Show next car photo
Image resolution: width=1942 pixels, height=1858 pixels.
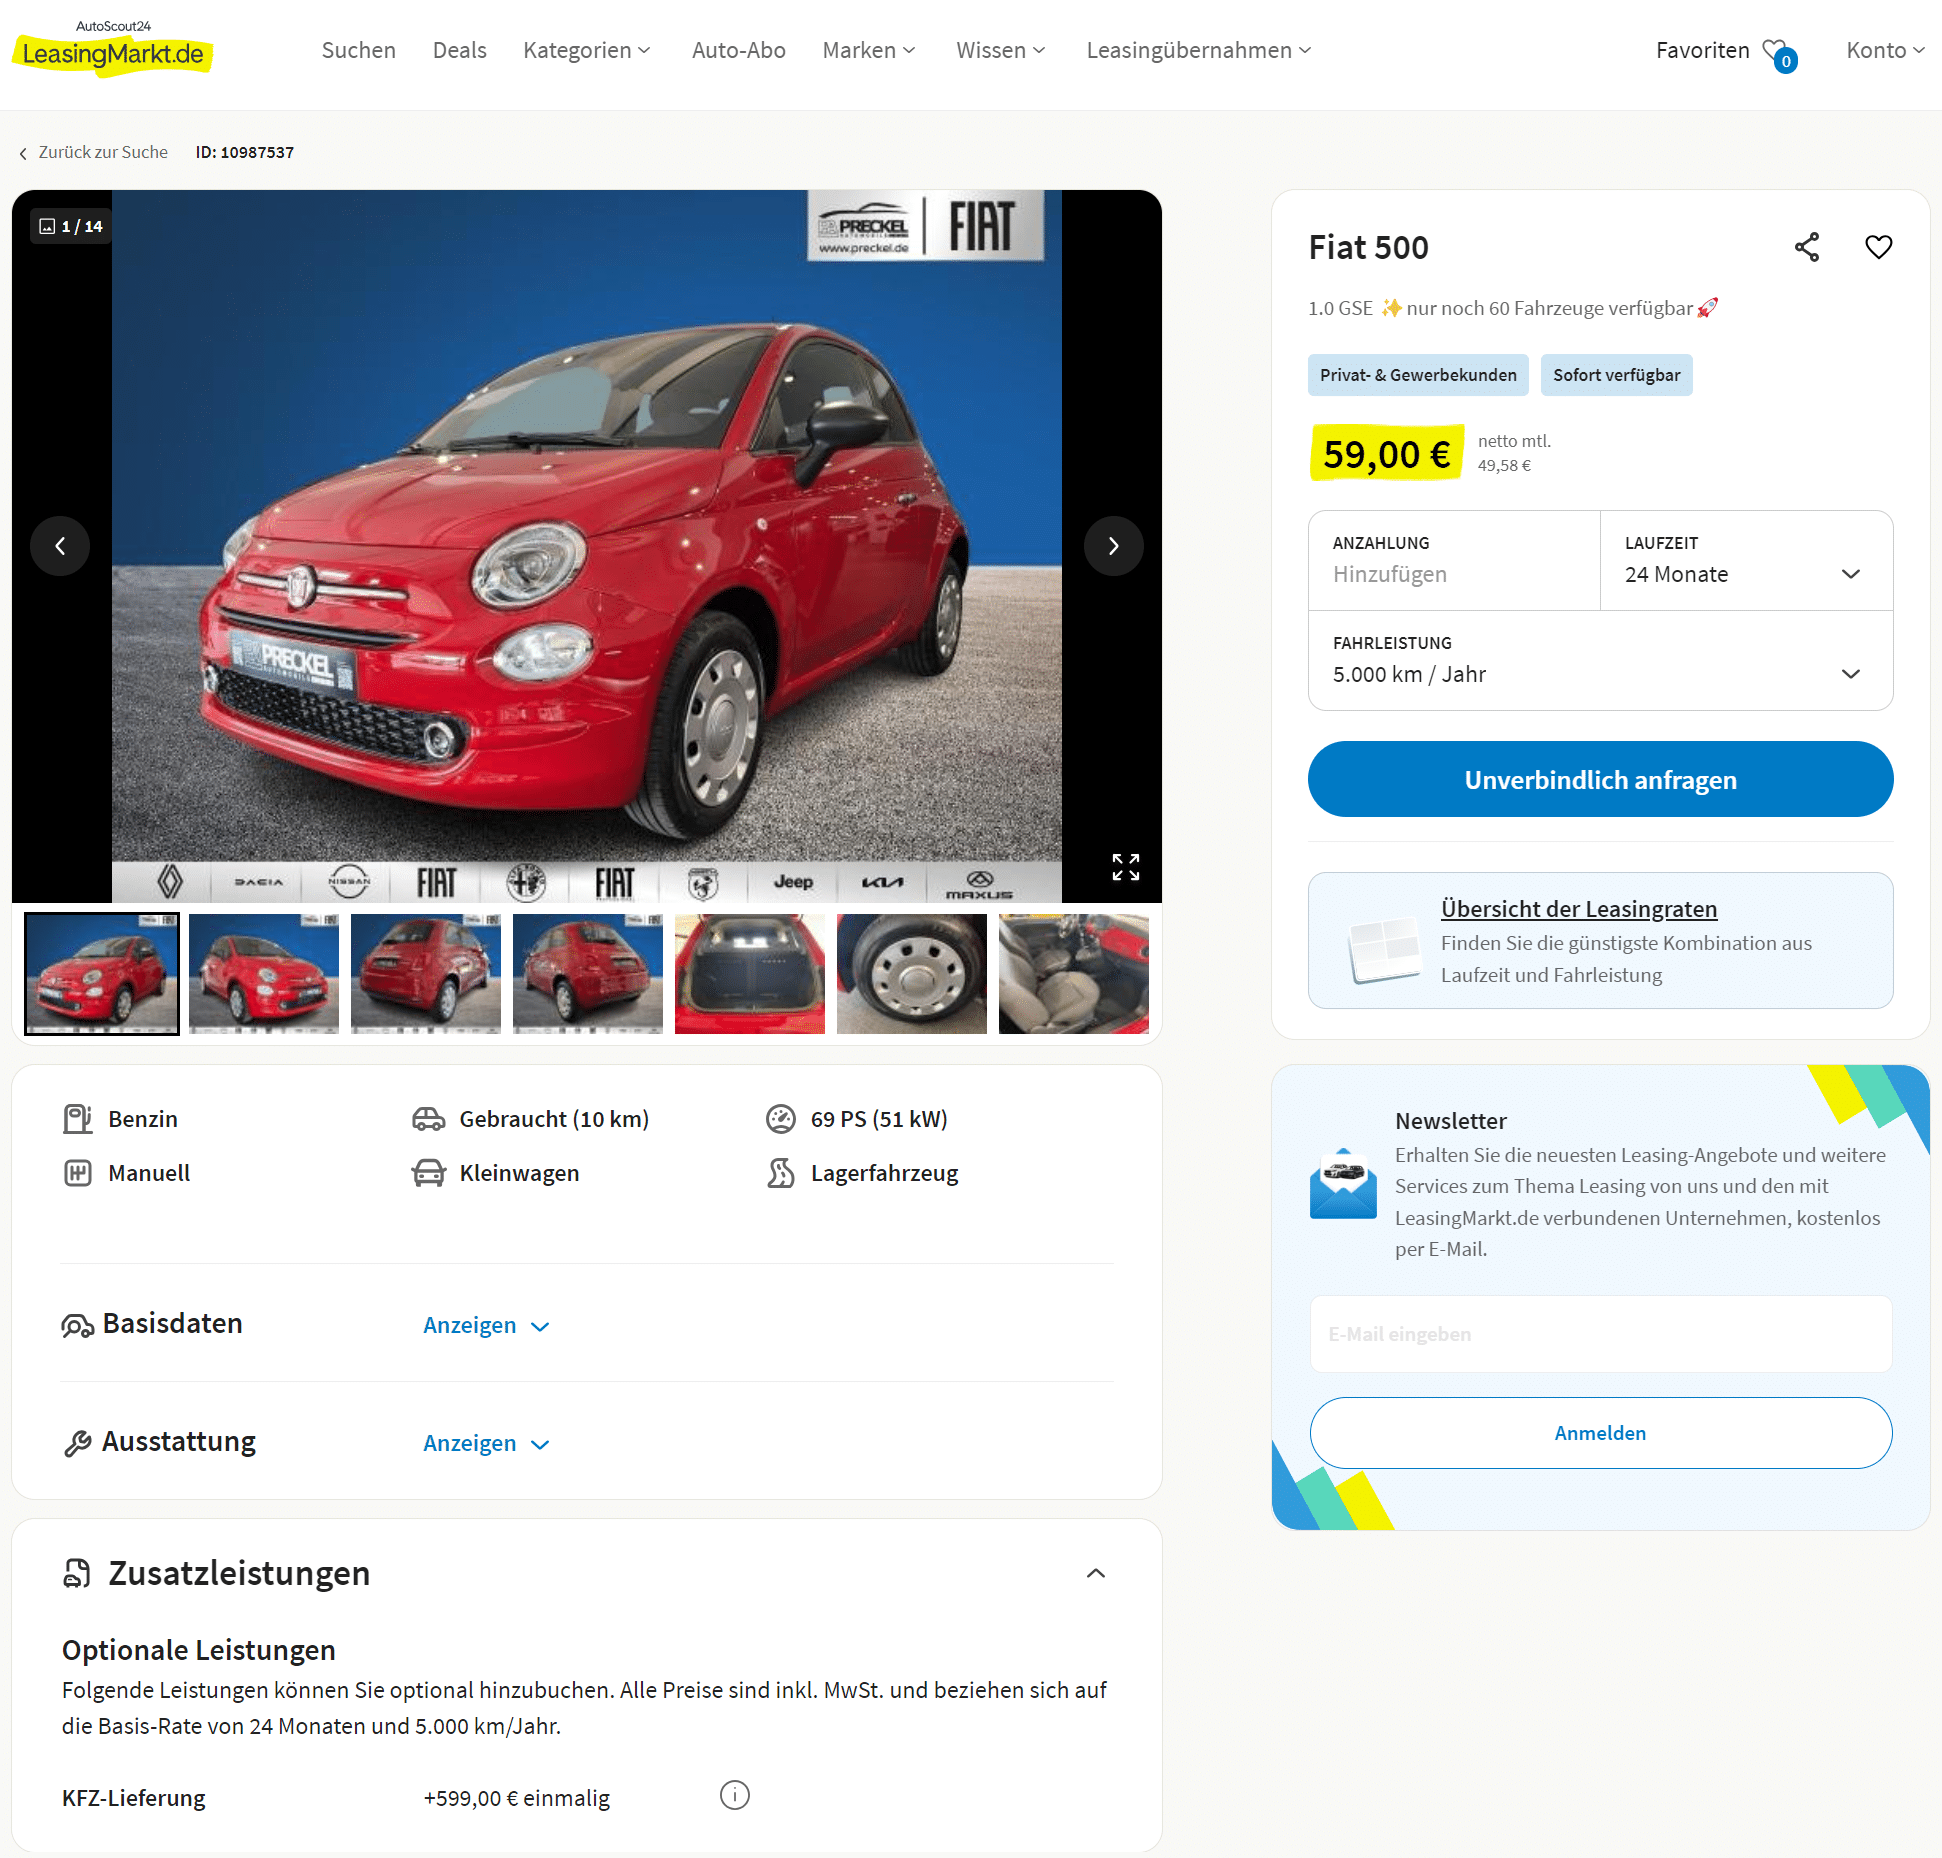coord(1113,546)
